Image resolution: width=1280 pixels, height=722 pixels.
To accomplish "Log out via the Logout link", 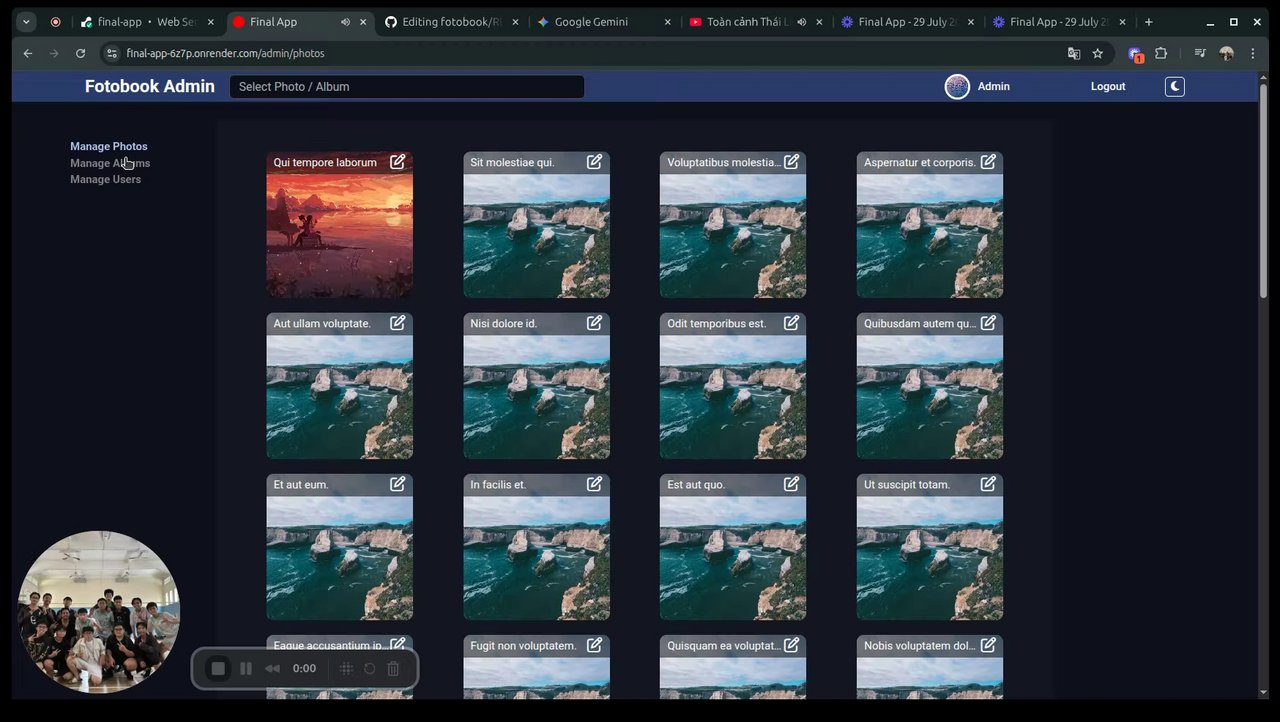I will (1108, 87).
